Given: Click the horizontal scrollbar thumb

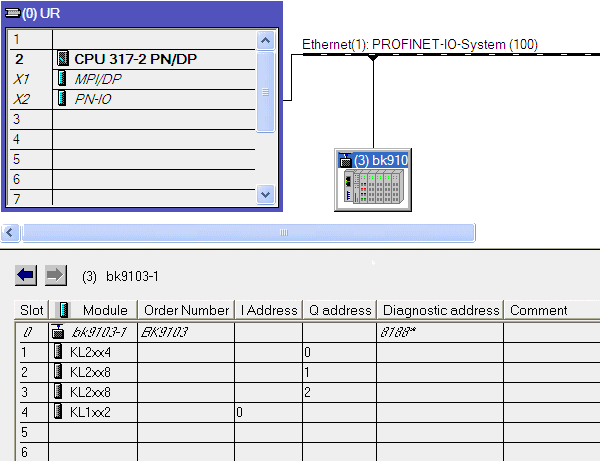Looking at the screenshot, I should (x=249, y=232).
